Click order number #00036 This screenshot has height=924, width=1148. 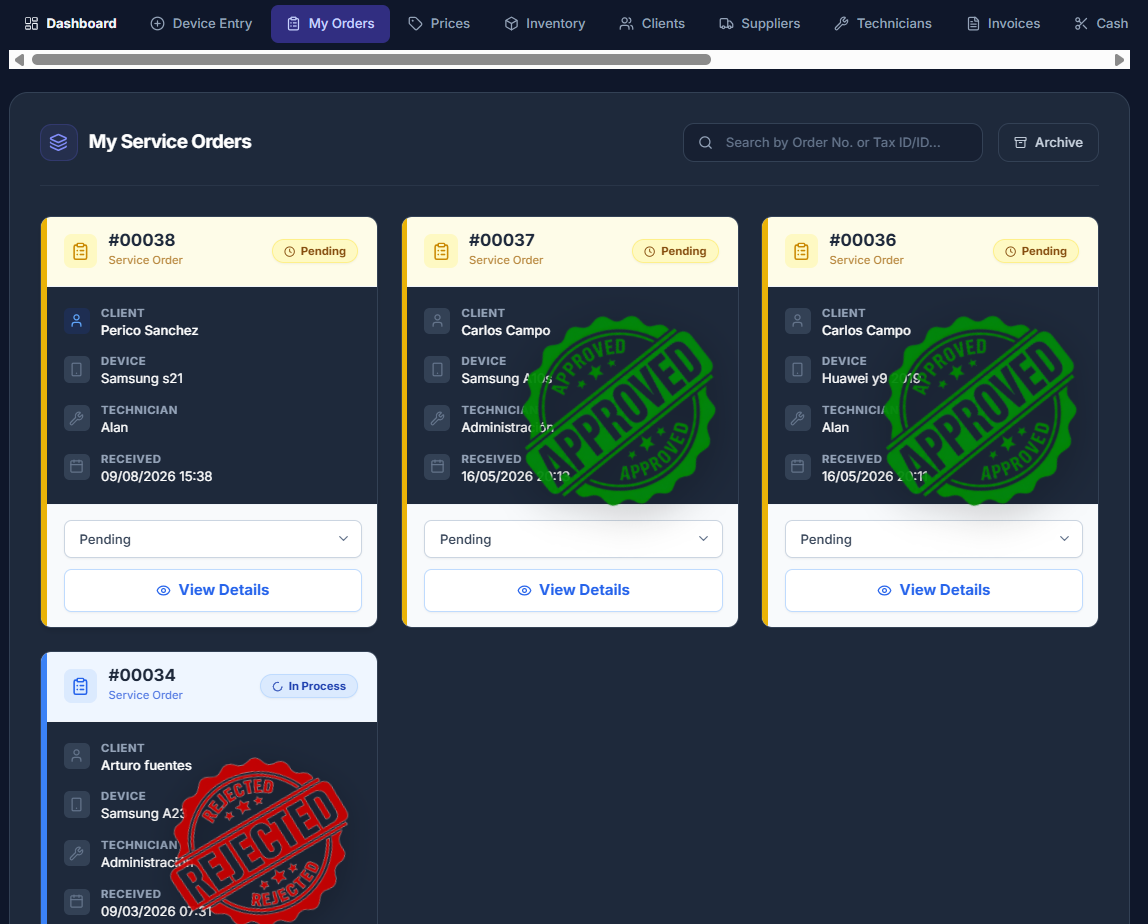862,240
